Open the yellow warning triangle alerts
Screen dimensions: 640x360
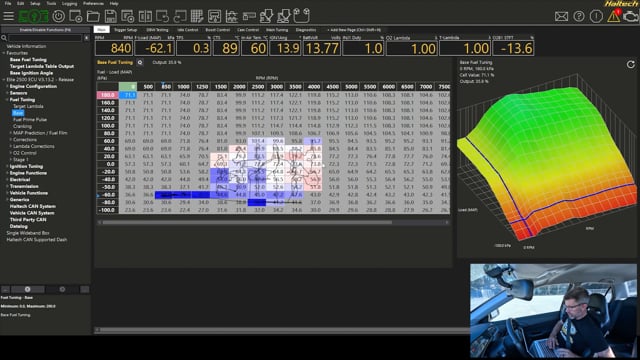tap(613, 16)
